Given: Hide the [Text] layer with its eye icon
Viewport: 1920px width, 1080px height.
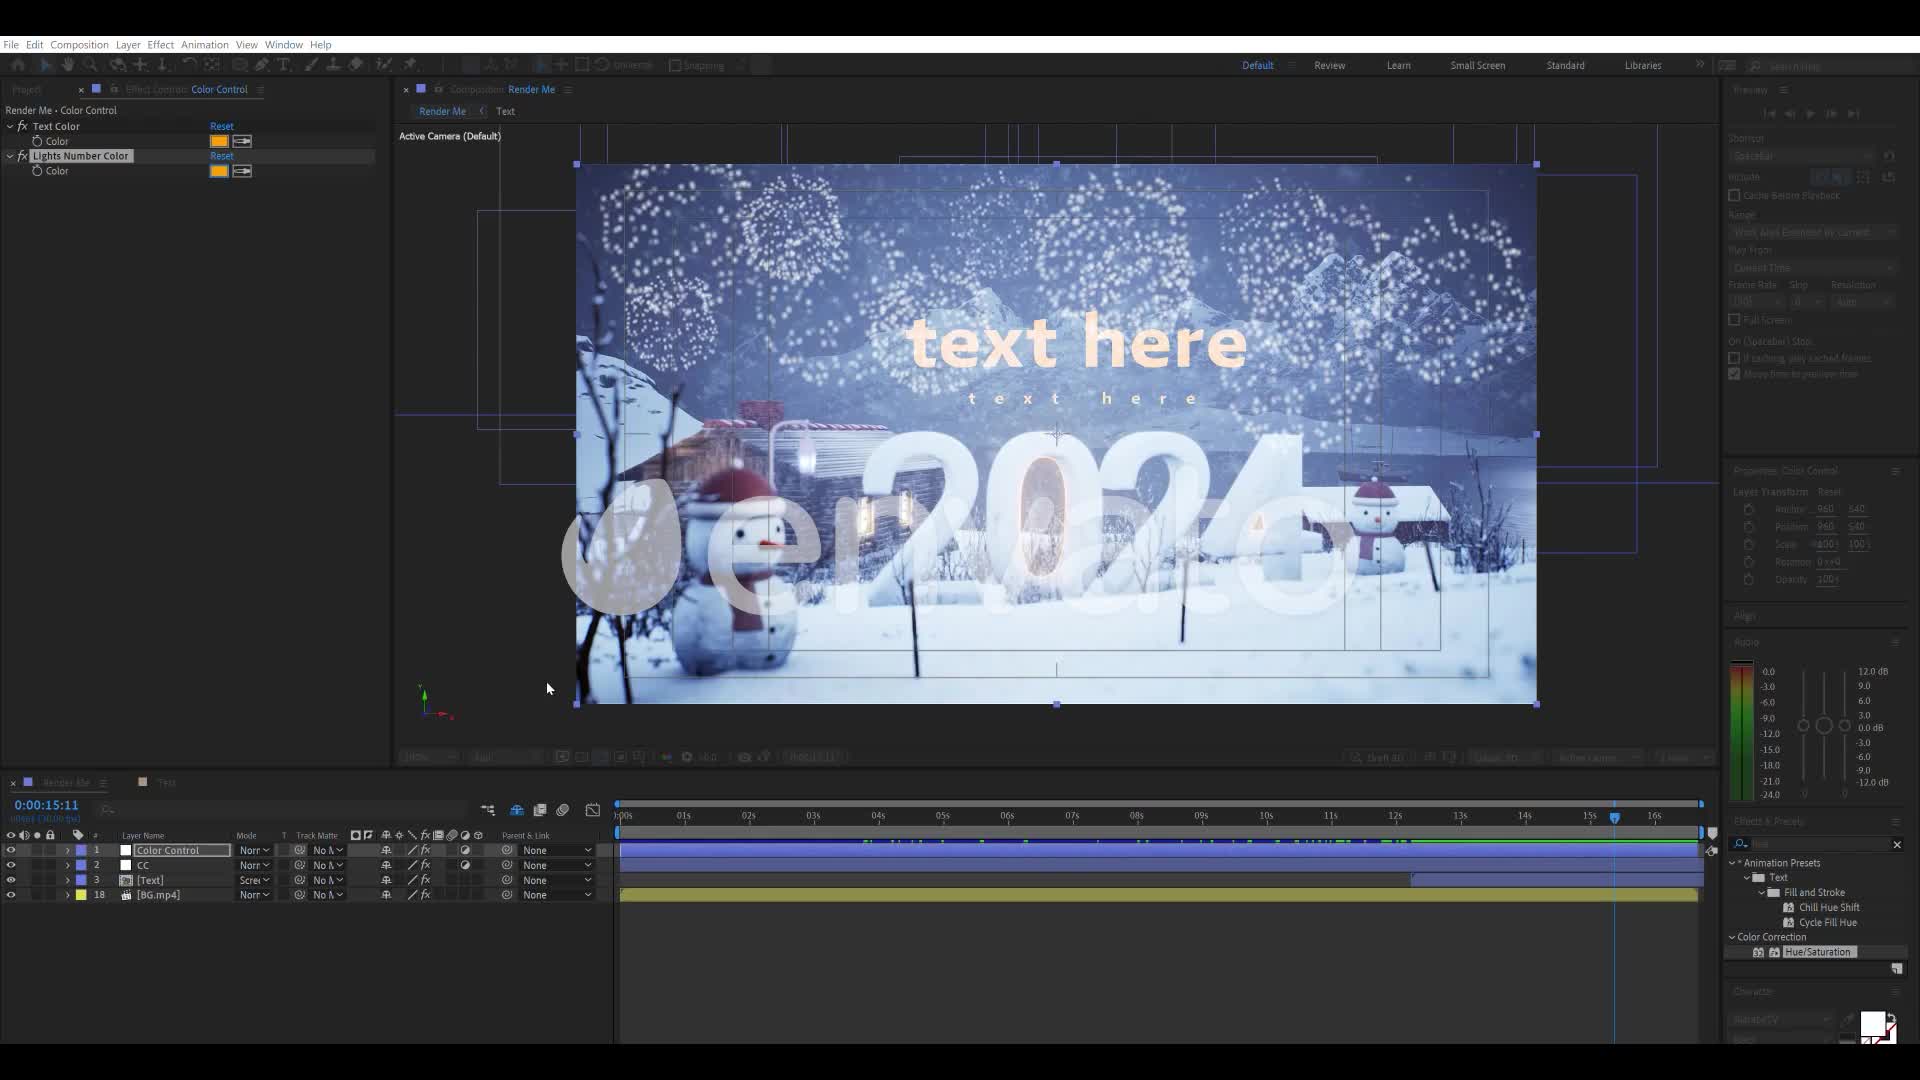Looking at the screenshot, I should [x=11, y=880].
